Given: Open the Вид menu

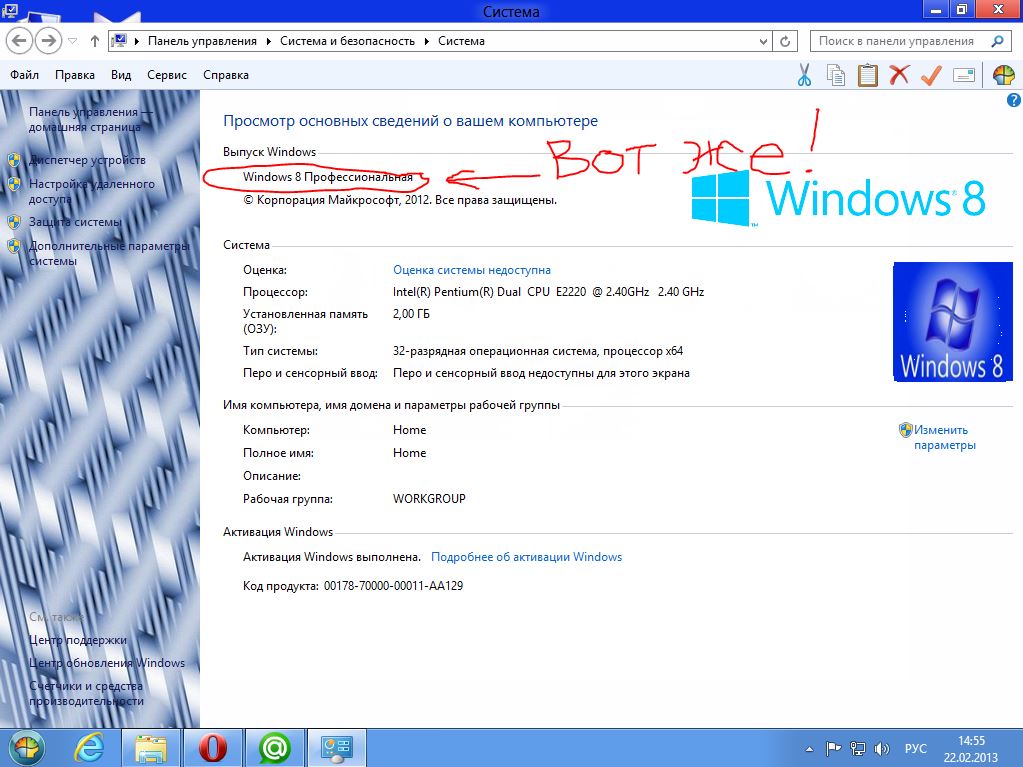Looking at the screenshot, I should pos(121,75).
